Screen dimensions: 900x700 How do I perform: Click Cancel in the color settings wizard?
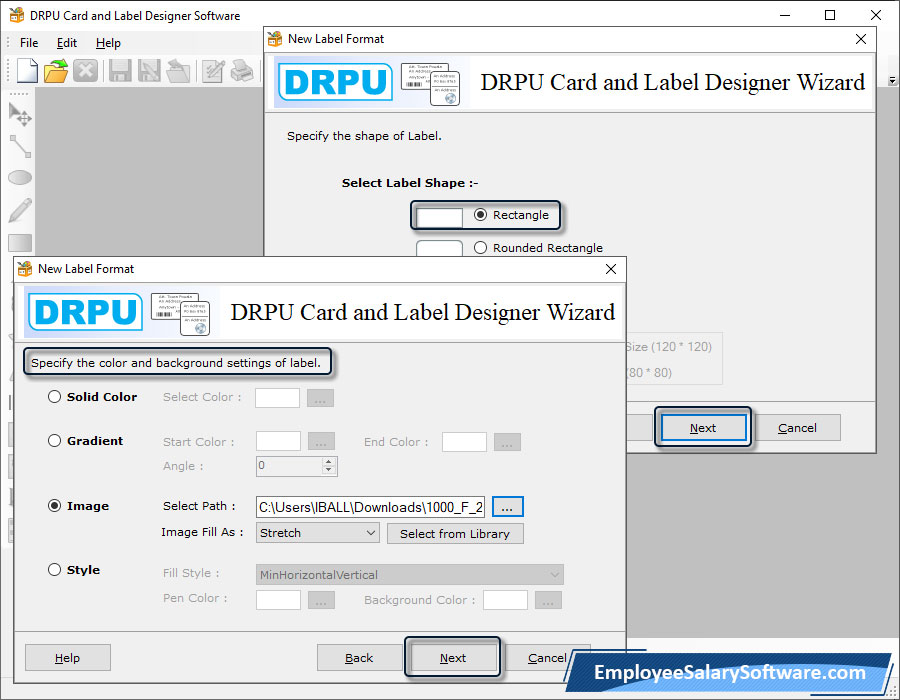548,658
